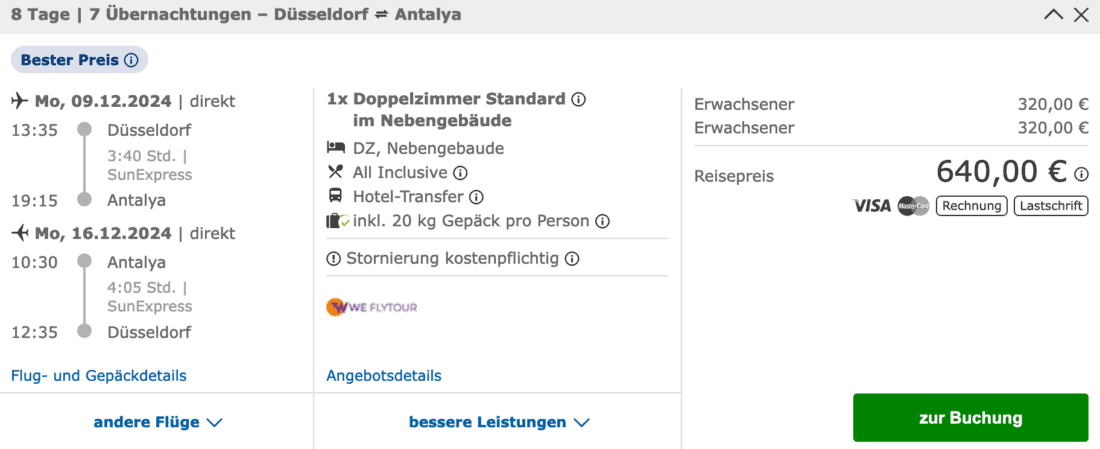Click the MasterCard payment logo
1100x449 pixels.
click(913, 206)
